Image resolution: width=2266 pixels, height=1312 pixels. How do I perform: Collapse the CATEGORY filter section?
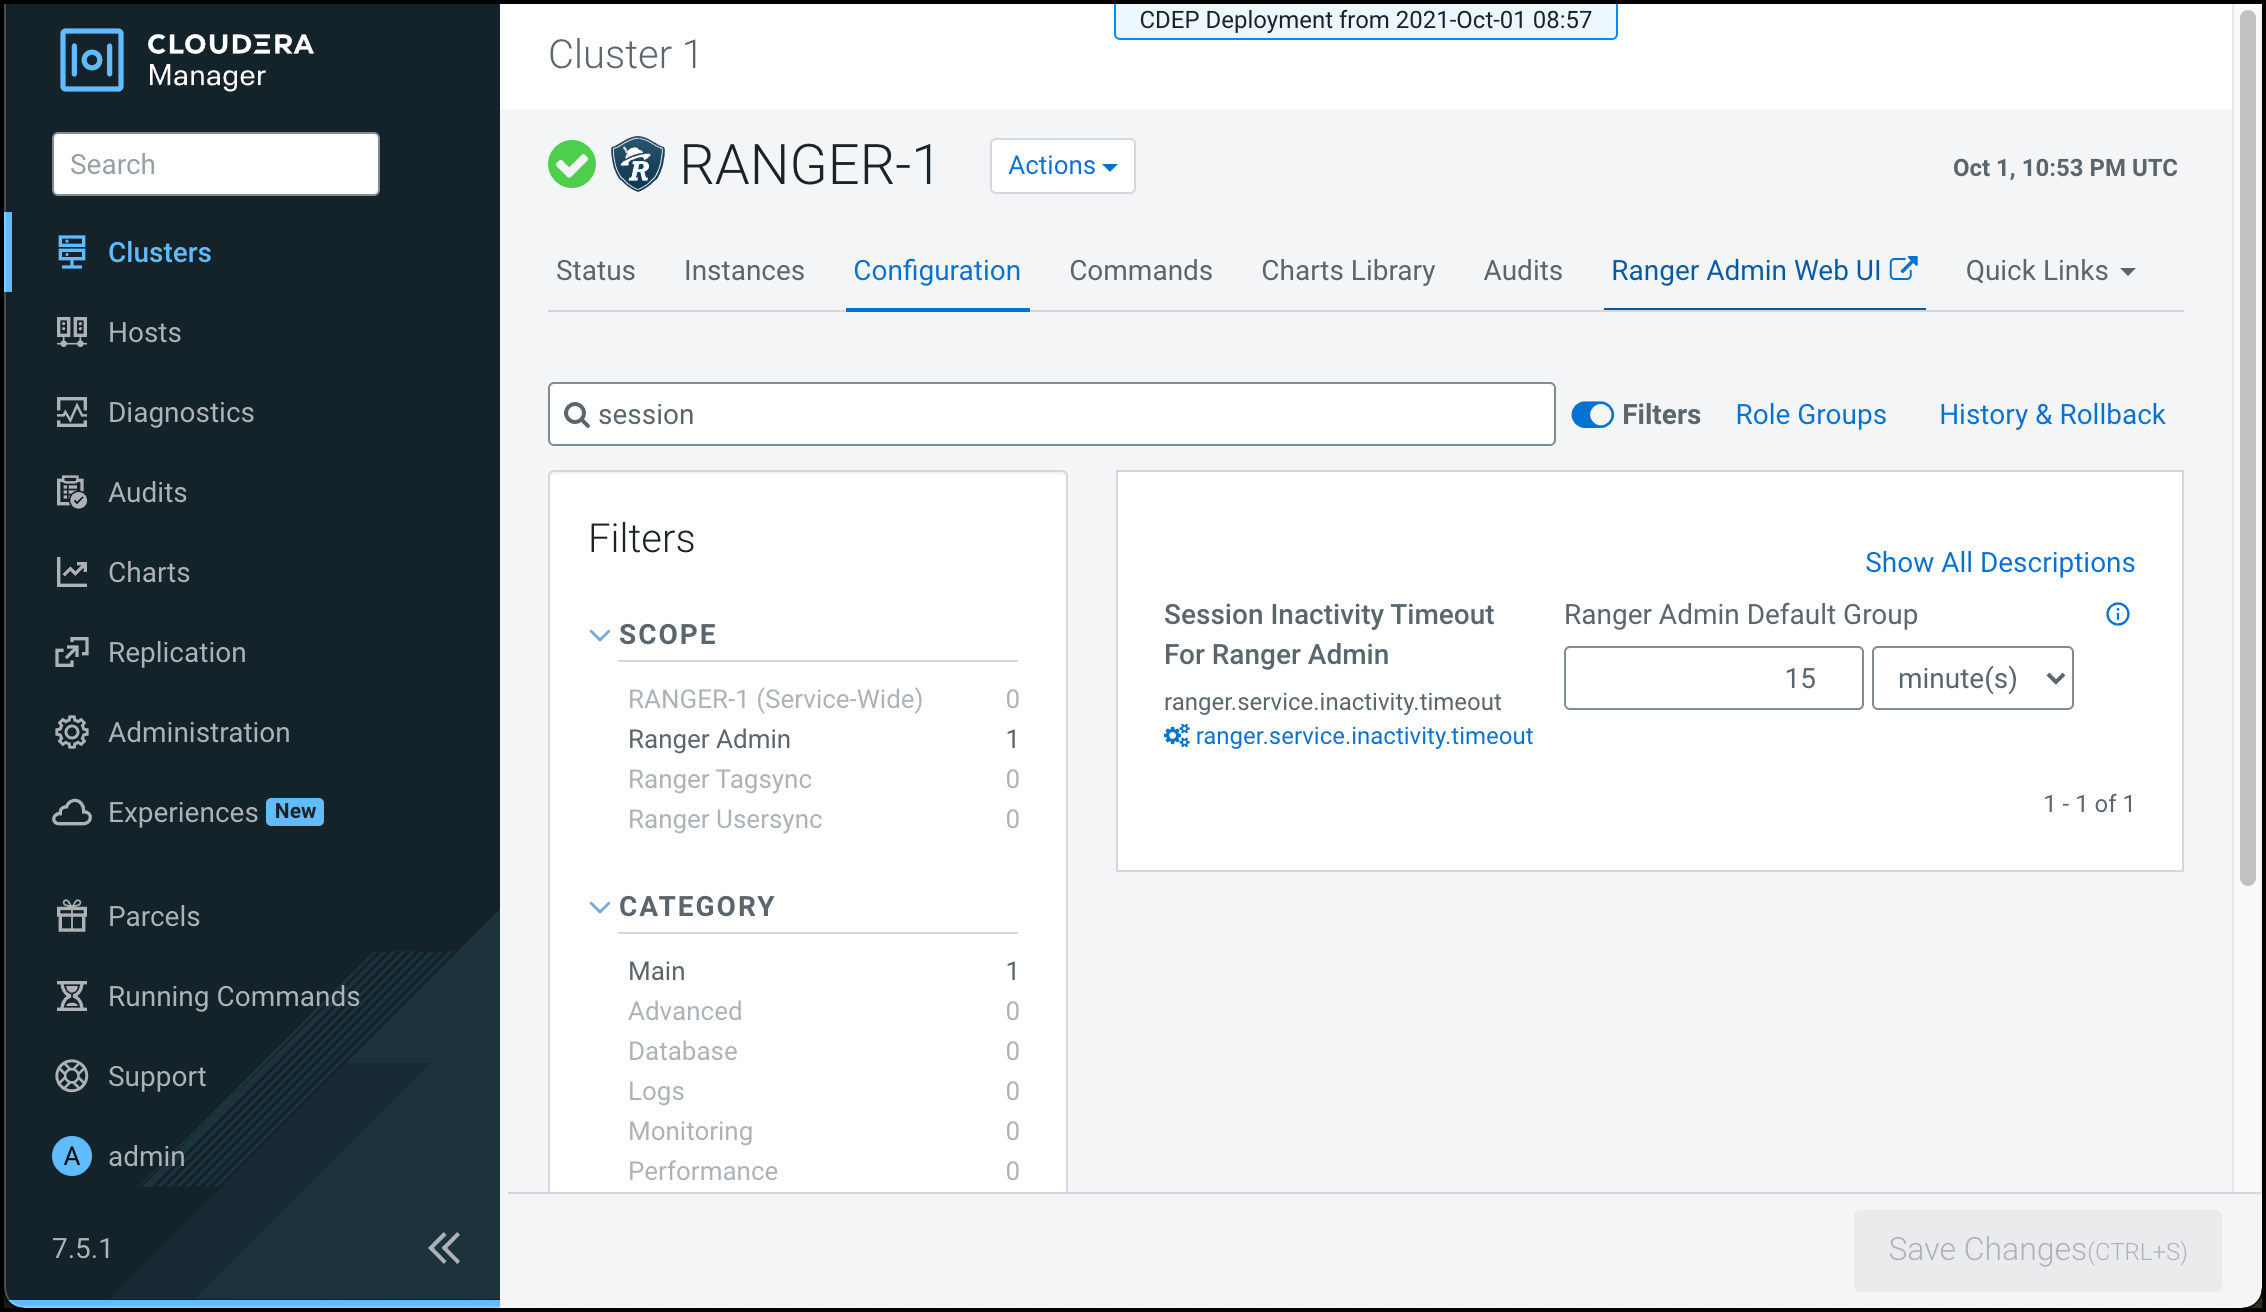[600, 906]
